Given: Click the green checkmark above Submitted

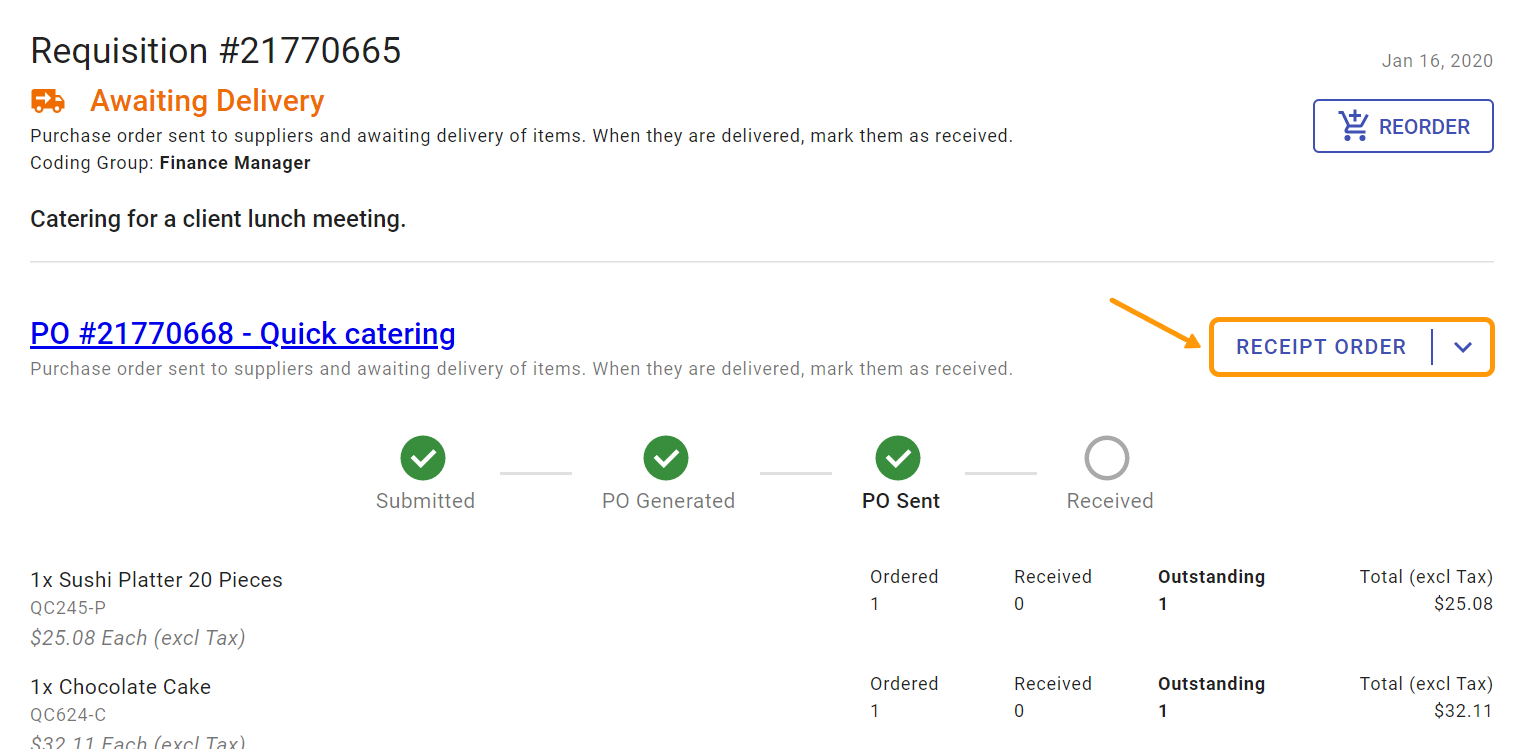Looking at the screenshot, I should 424,457.
